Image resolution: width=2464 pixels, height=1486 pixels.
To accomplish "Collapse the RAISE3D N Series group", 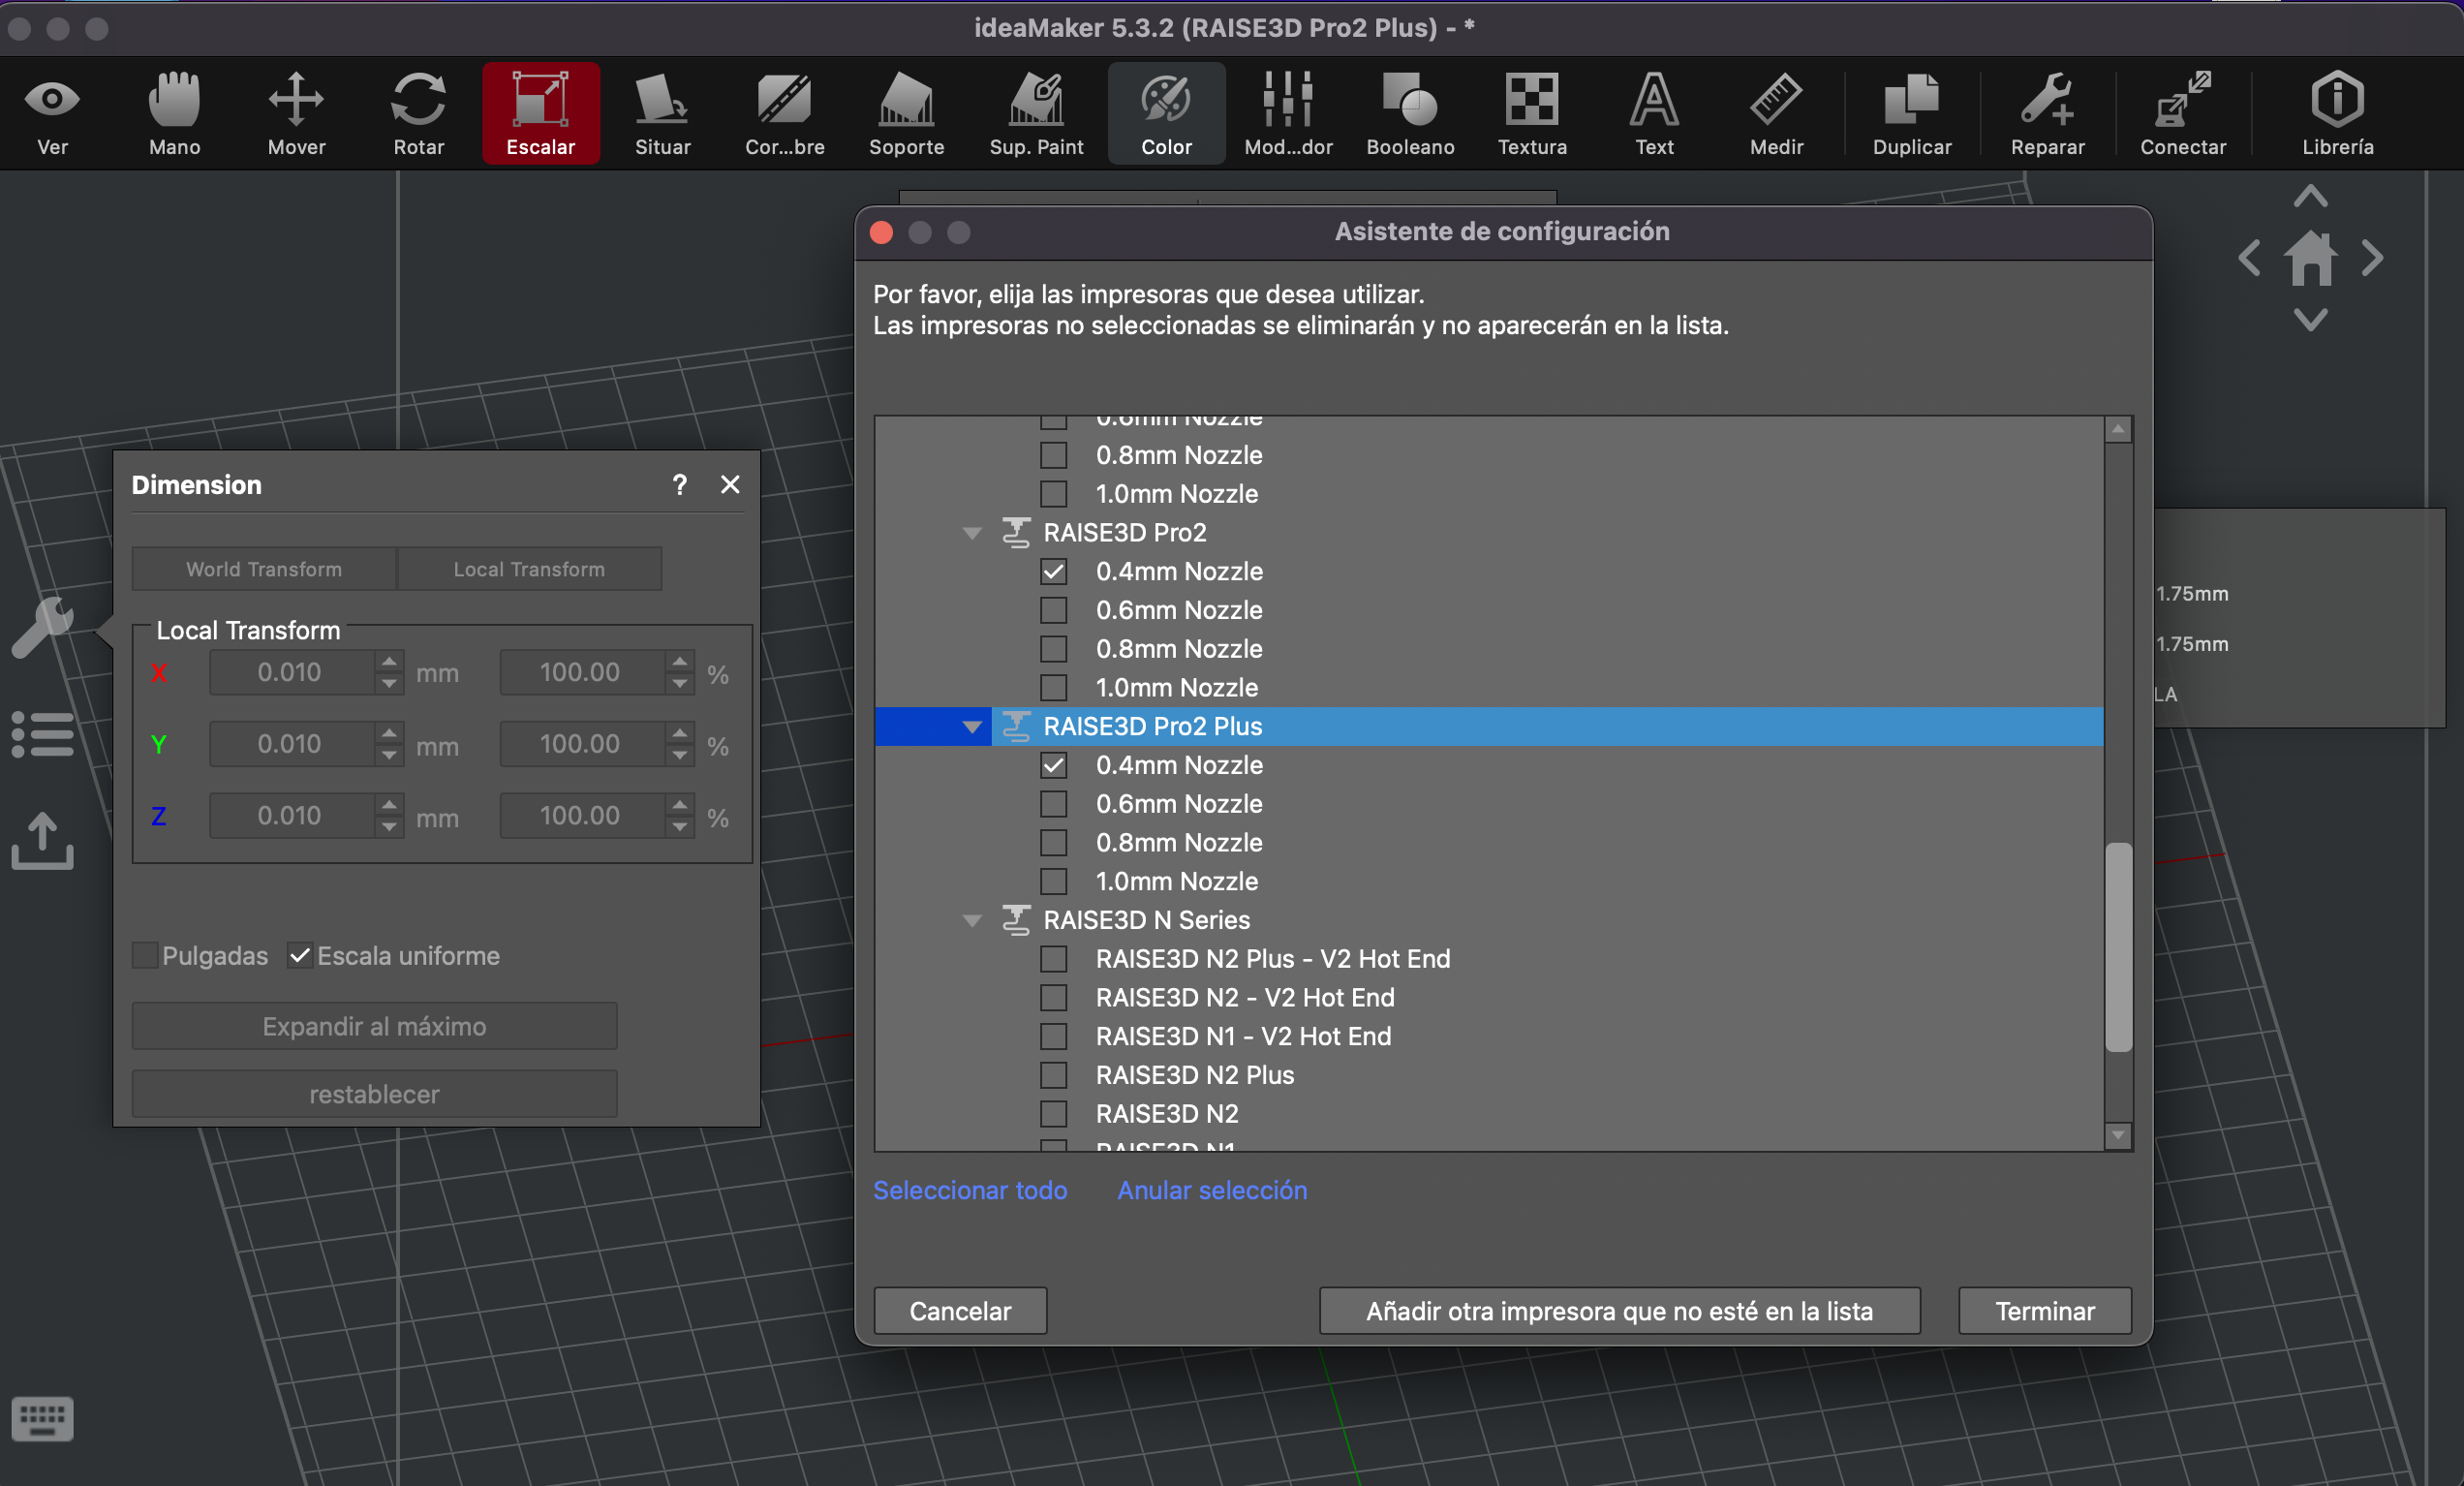I will pos(971,920).
